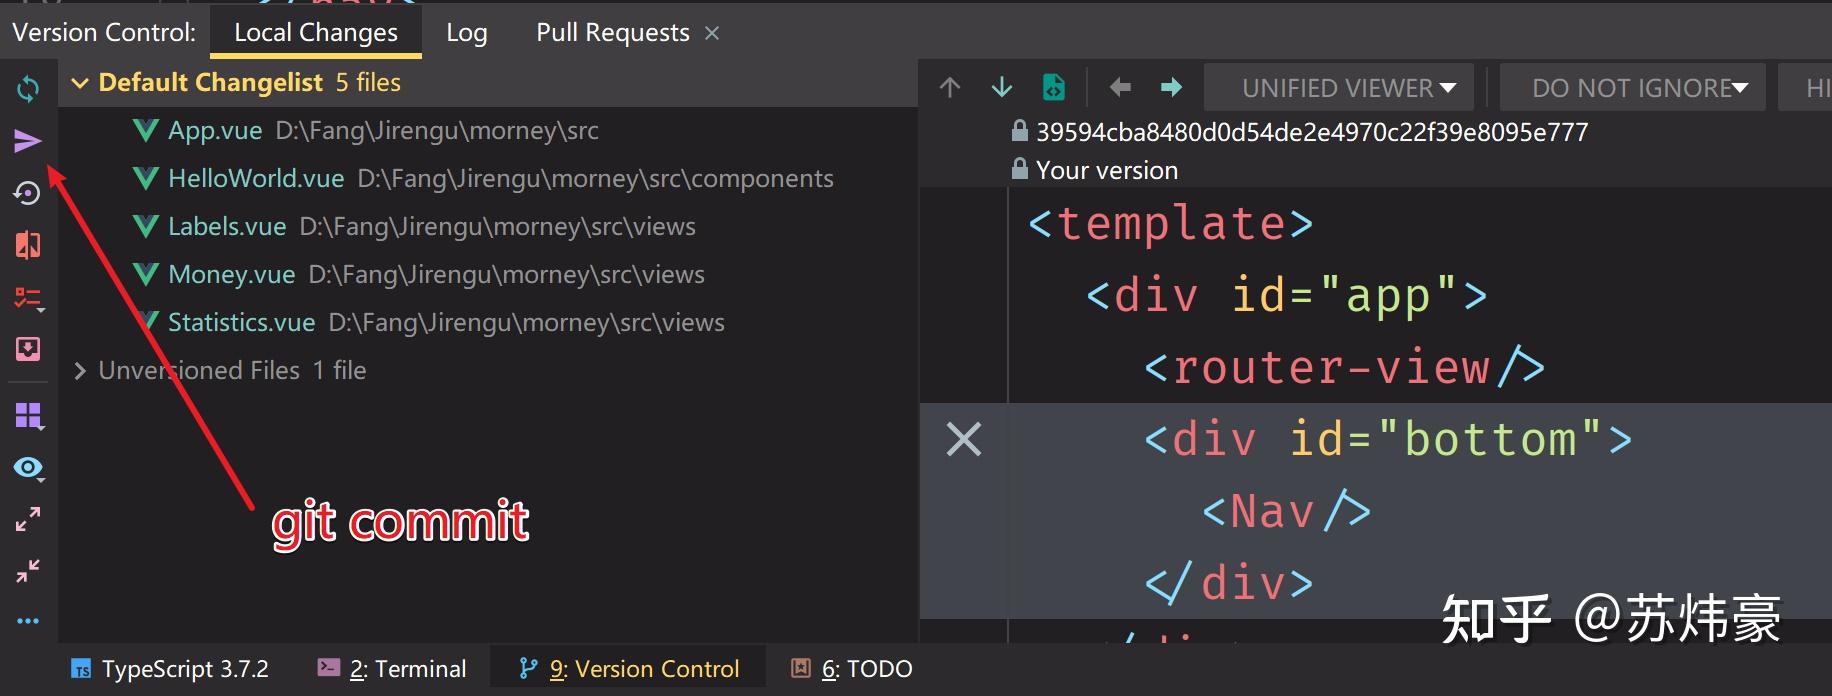Open the 2: Terminal tool window
The height and width of the screenshot is (696, 1832).
pyautogui.click(x=392, y=669)
